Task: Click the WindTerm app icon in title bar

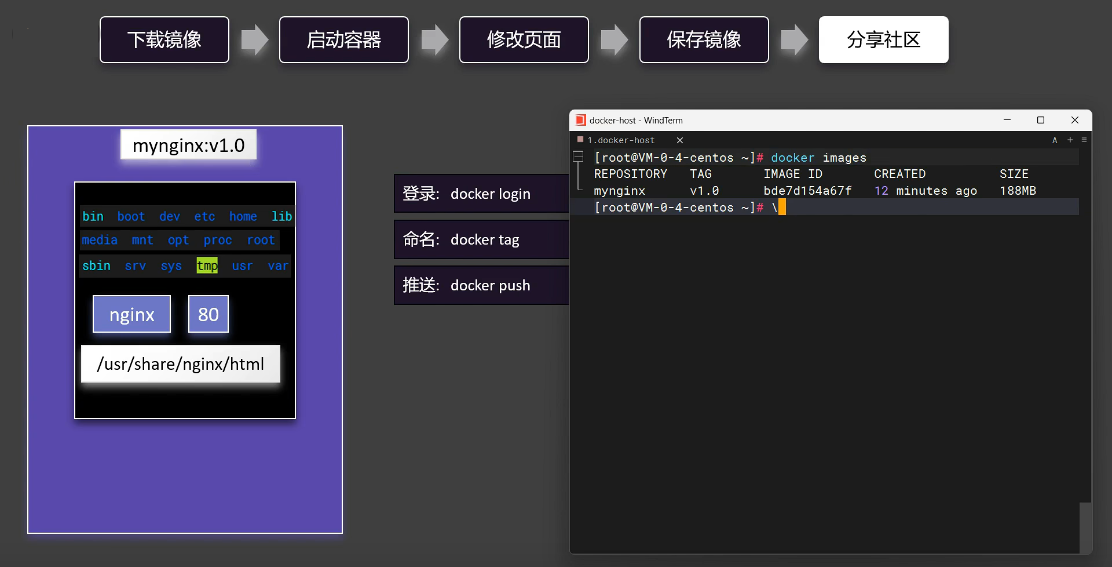Action: 580,120
